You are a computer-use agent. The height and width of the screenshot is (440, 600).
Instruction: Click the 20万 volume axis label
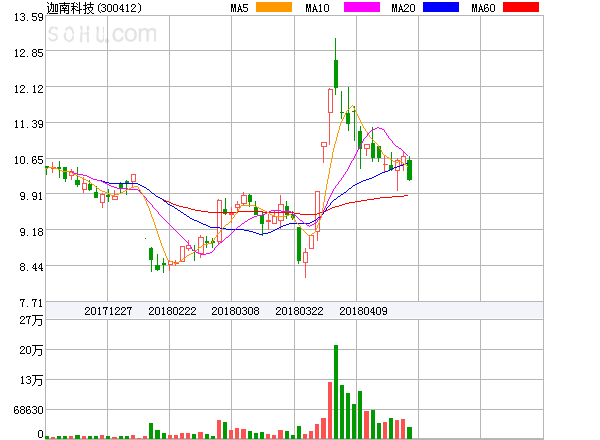coord(31,350)
